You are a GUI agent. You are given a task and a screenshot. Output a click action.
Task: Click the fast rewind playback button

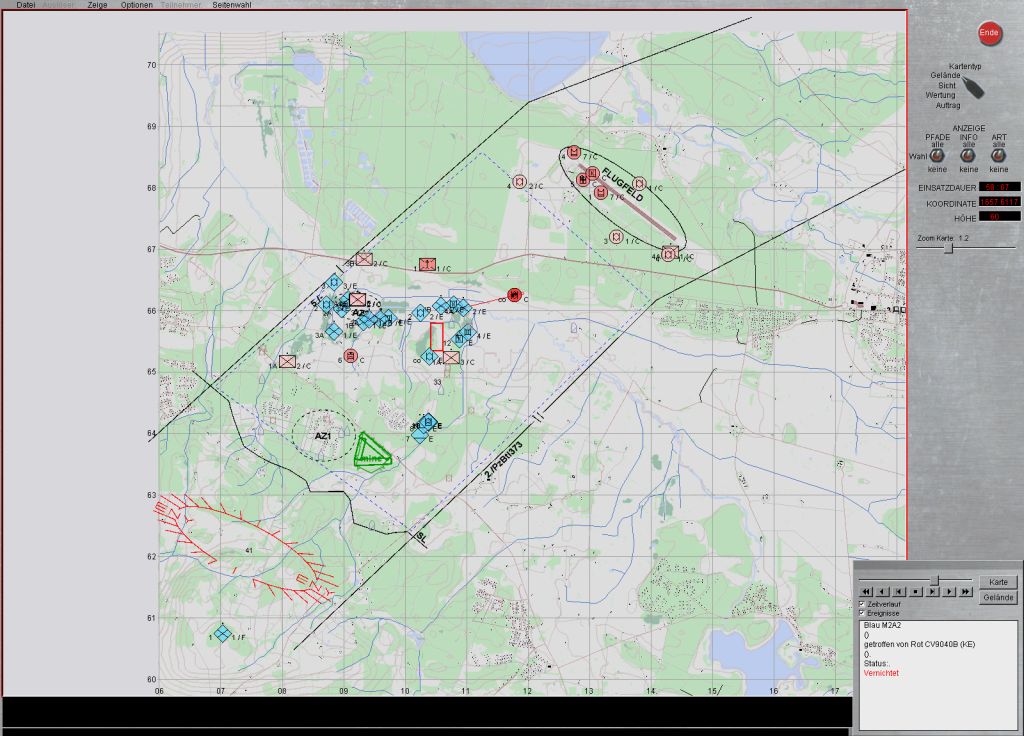click(866, 592)
